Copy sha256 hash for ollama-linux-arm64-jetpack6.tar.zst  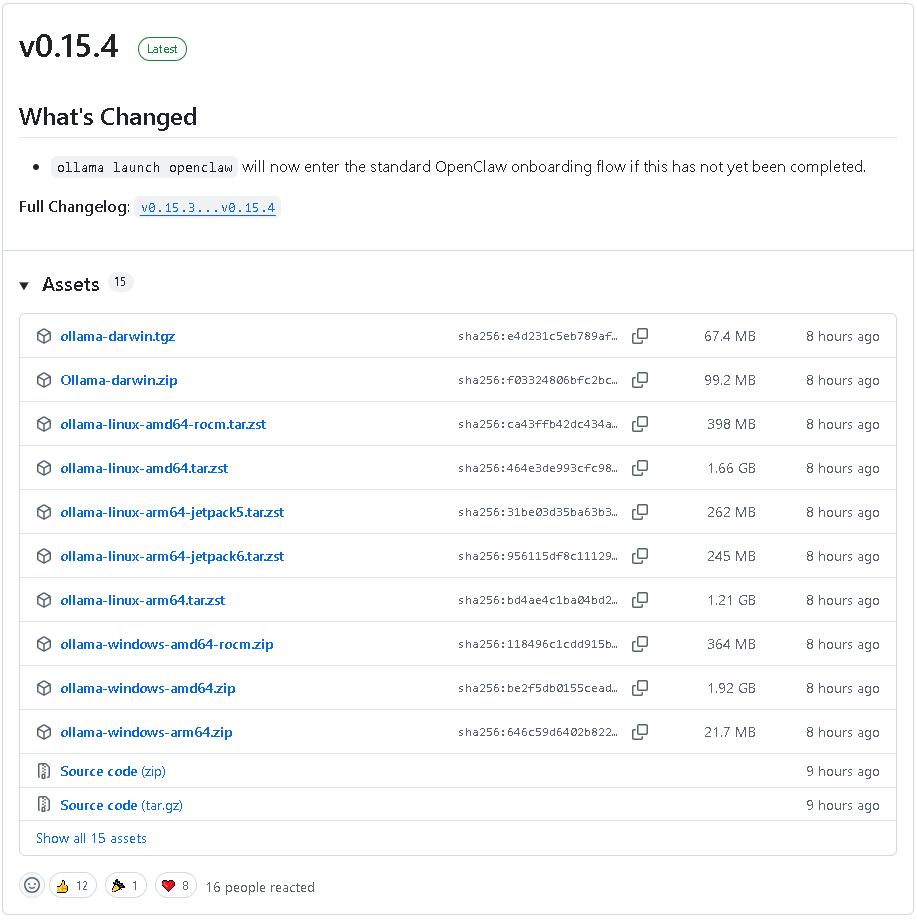(x=639, y=556)
